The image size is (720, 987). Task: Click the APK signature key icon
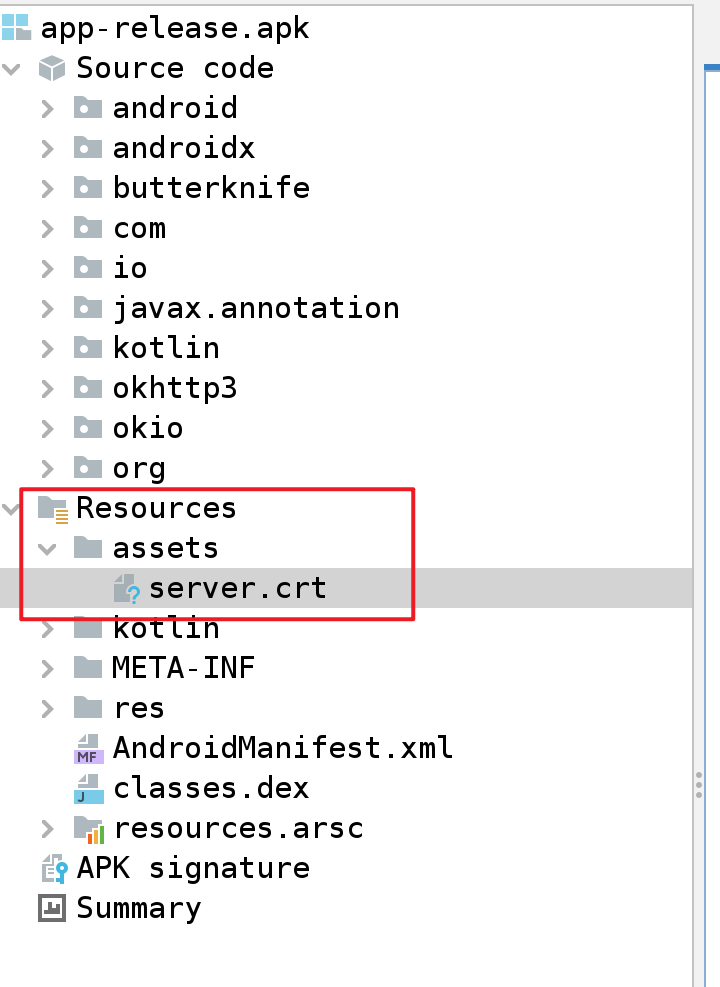[52, 868]
